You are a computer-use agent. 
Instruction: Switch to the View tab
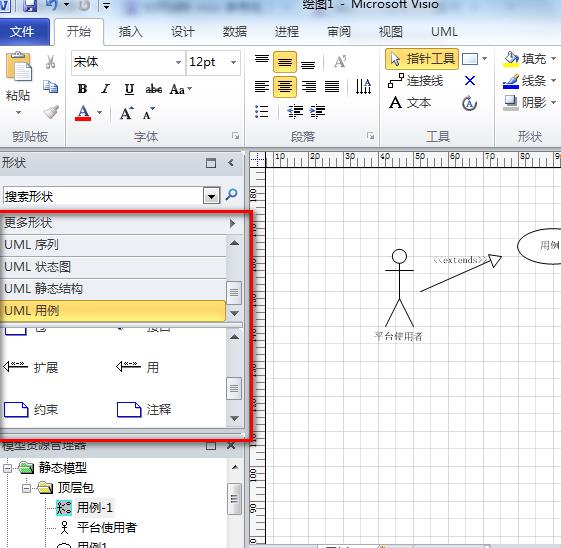pos(391,32)
